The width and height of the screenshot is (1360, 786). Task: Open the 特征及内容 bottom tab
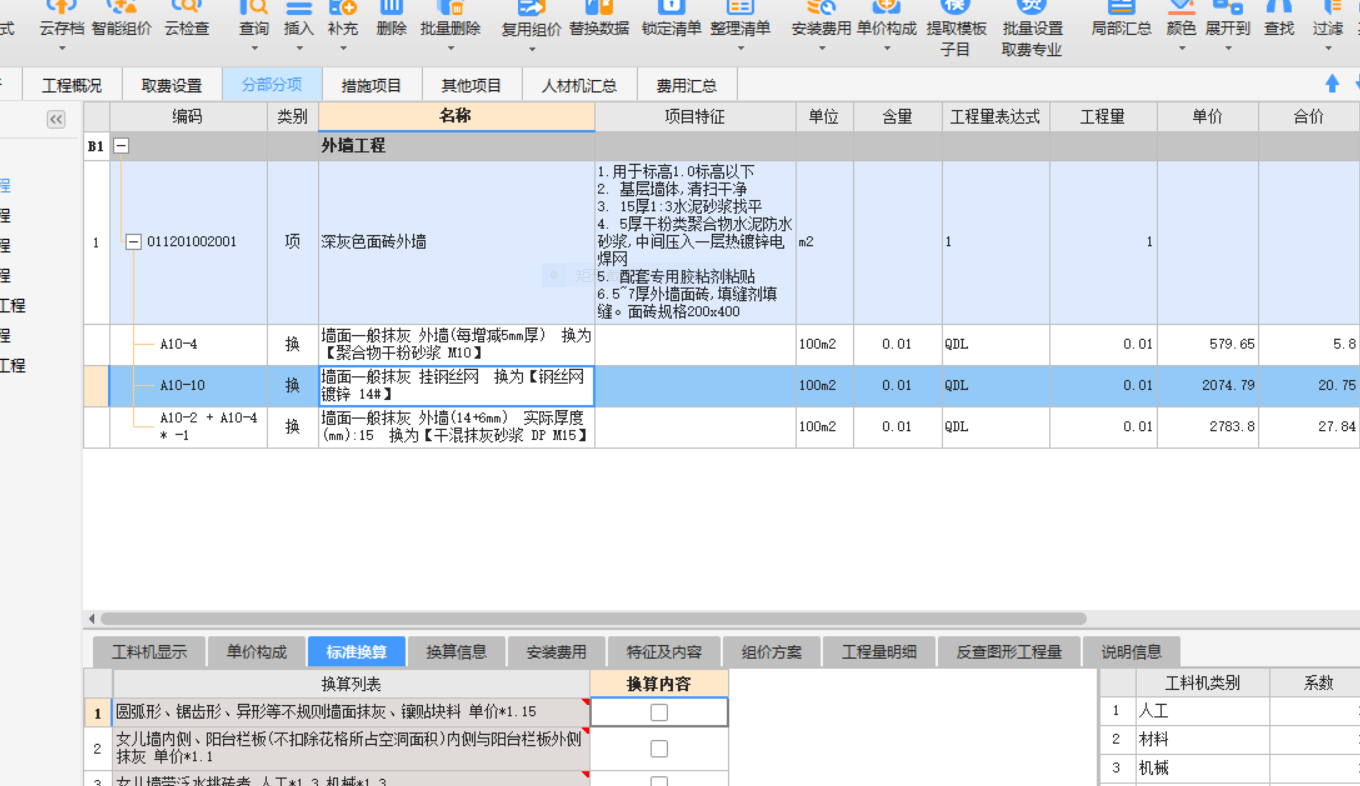click(664, 652)
